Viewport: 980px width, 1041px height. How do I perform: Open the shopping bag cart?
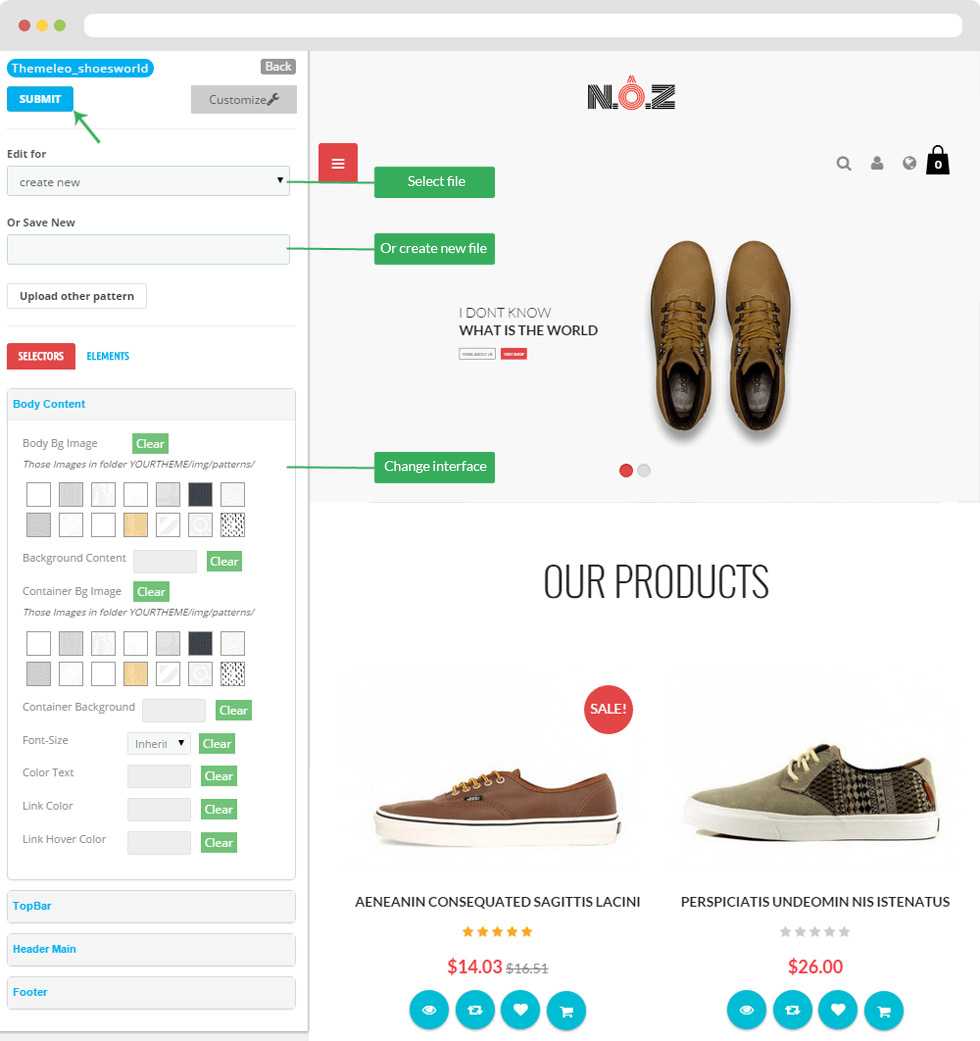(938, 160)
